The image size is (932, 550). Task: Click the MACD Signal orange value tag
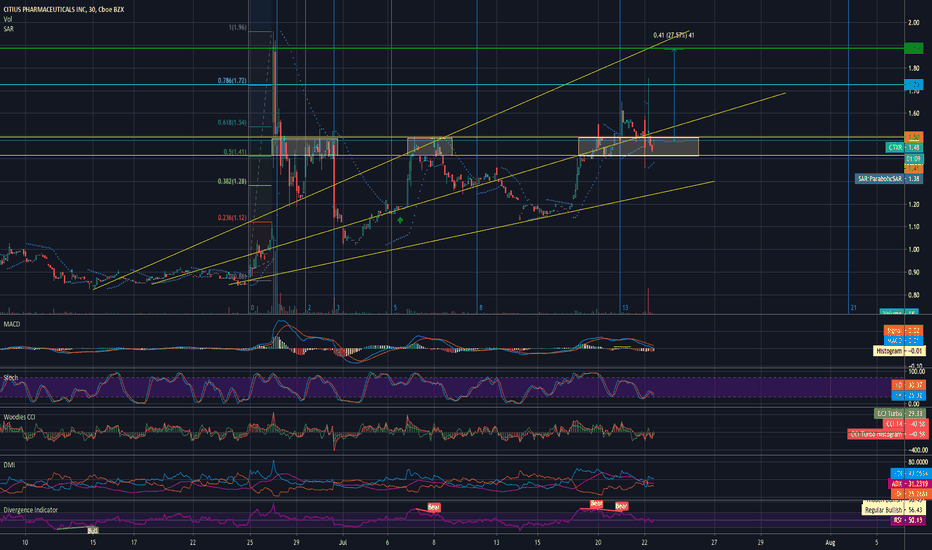[903, 330]
